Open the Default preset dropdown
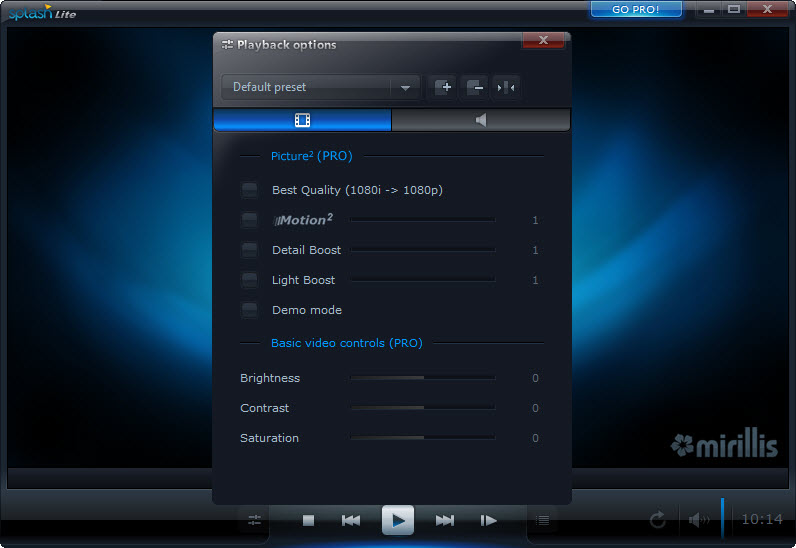 pyautogui.click(x=320, y=87)
